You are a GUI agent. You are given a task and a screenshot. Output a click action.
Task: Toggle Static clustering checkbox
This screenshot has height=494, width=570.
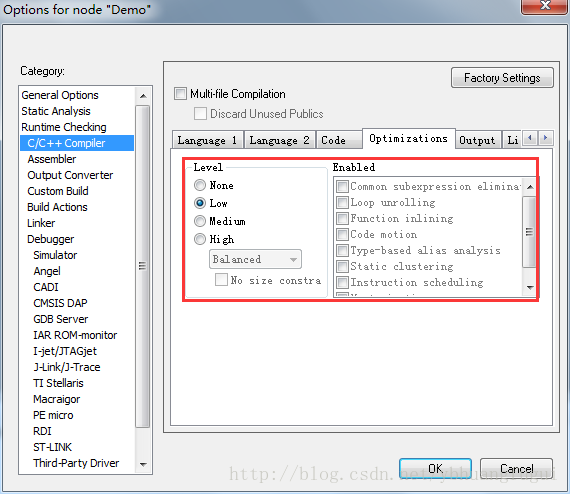click(342, 266)
